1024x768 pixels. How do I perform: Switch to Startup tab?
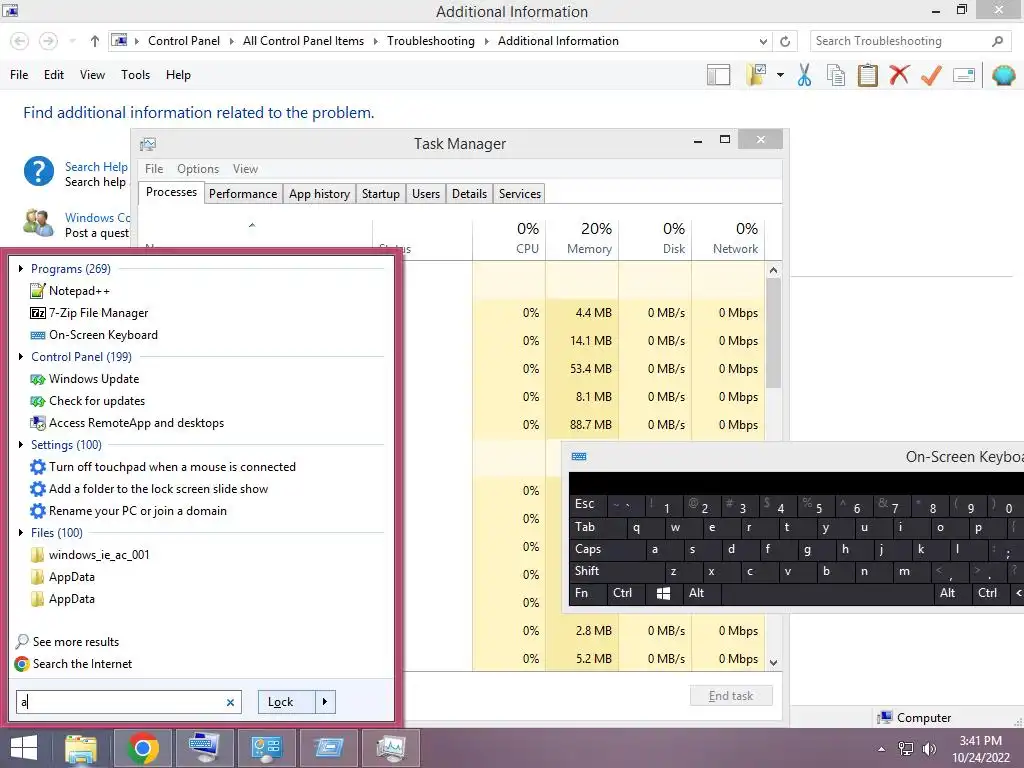(381, 194)
